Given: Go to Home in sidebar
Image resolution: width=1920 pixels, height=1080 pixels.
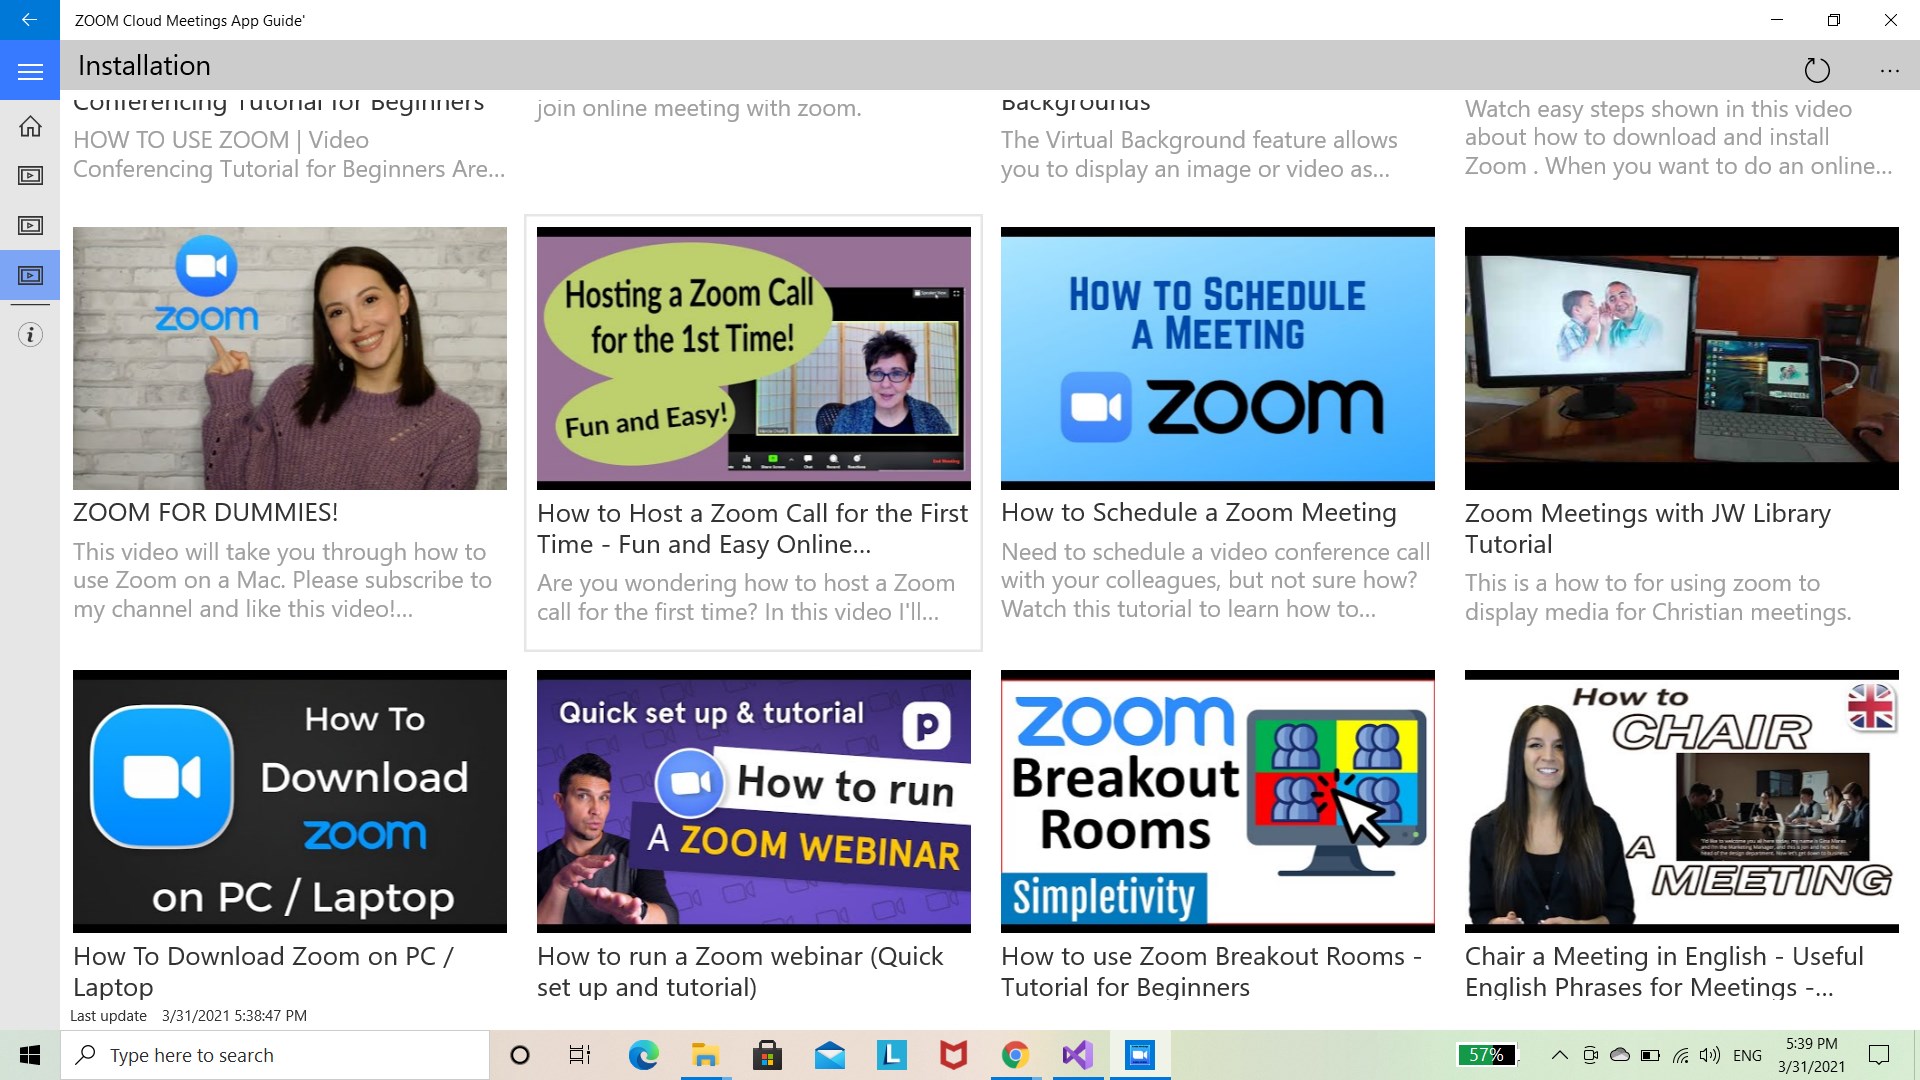Looking at the screenshot, I should pyautogui.click(x=30, y=126).
